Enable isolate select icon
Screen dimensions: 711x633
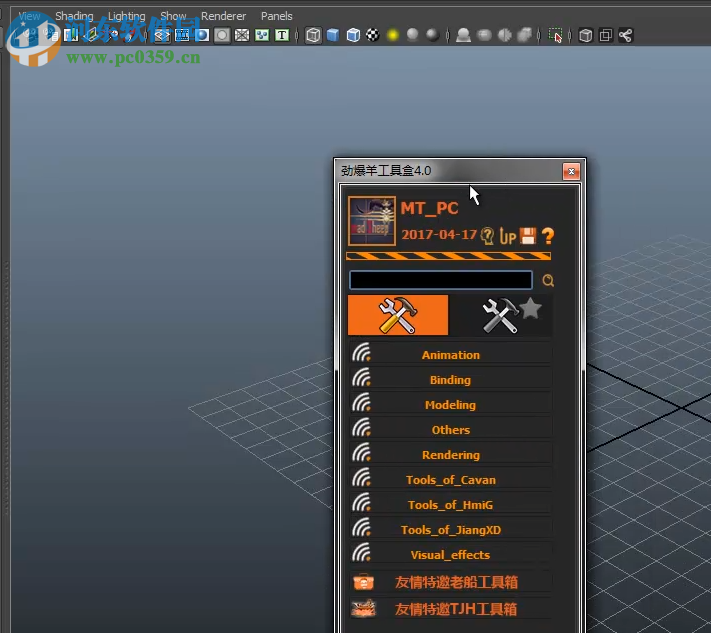point(555,35)
